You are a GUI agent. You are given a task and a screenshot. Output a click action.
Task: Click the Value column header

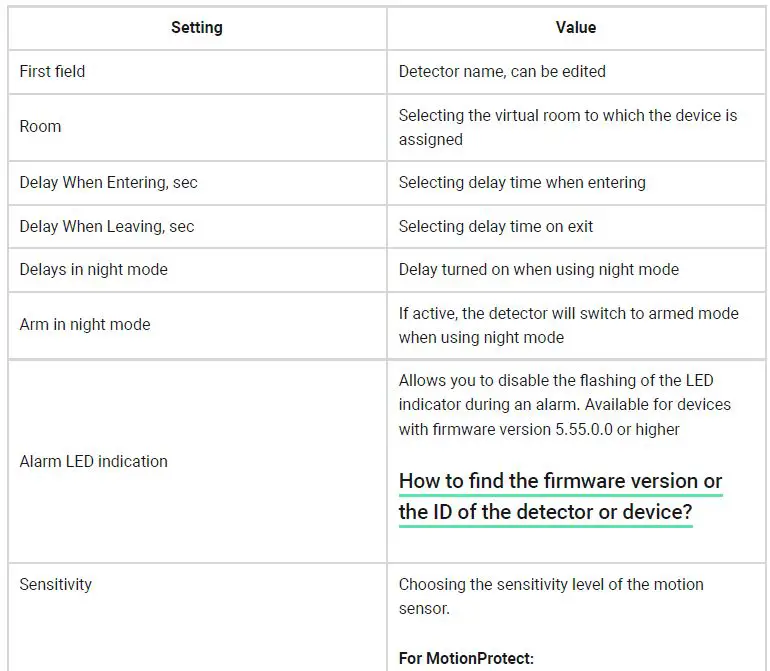(x=575, y=28)
